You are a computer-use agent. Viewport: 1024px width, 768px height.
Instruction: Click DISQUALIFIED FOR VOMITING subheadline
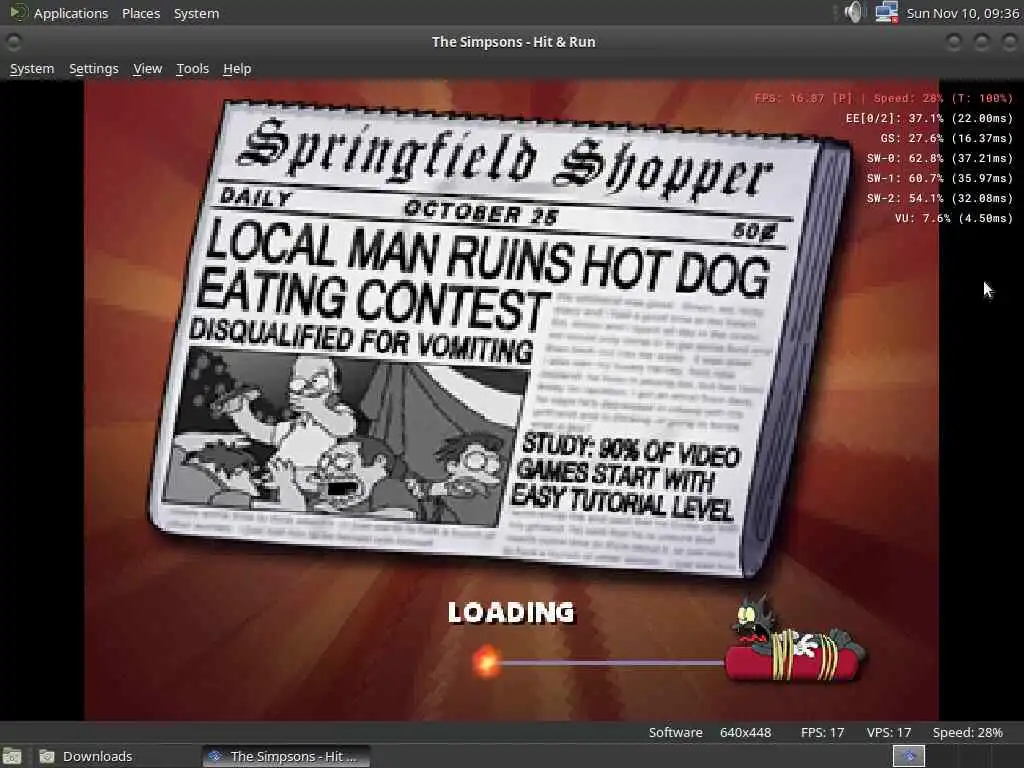360,340
